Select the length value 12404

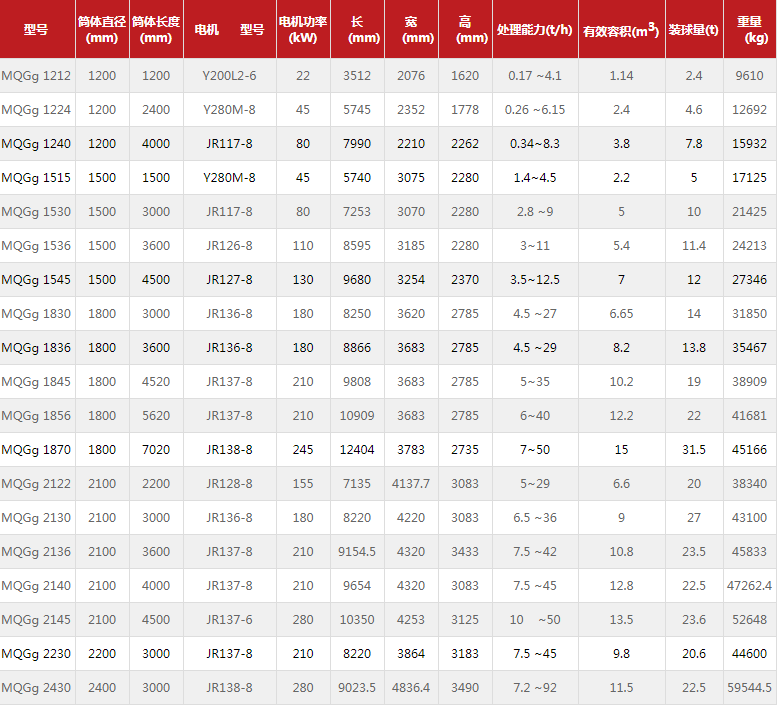(357, 450)
